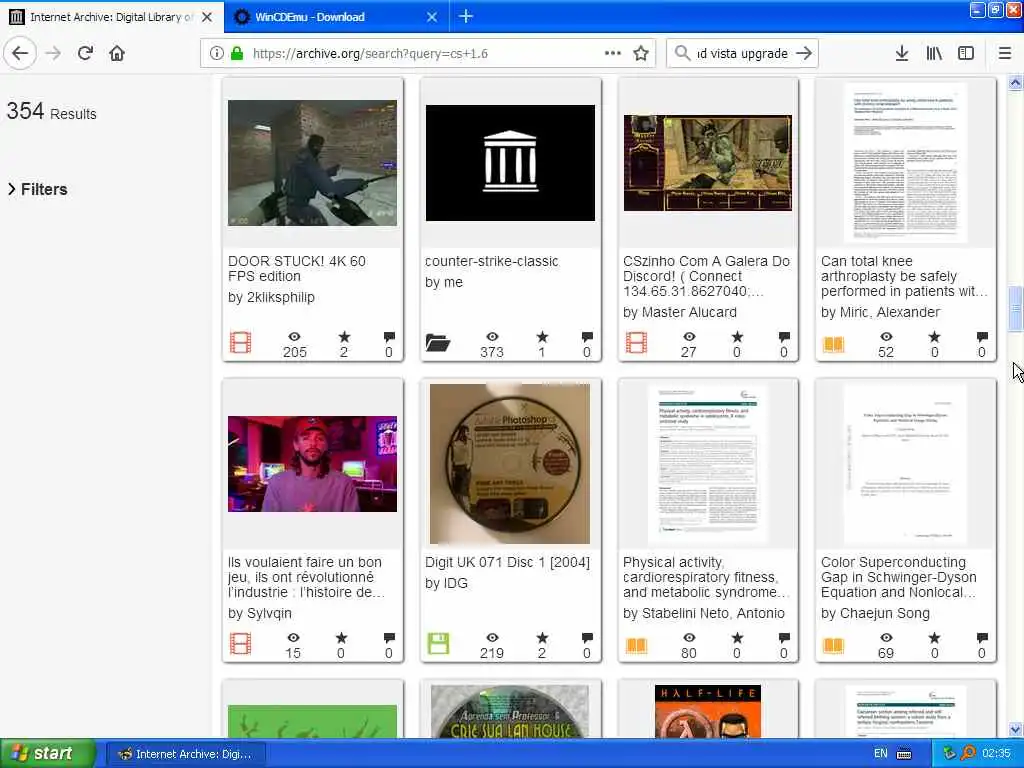Click 'by 2kliksphilip' creator text
Viewport: 1024px width, 768px height.
[x=271, y=297]
